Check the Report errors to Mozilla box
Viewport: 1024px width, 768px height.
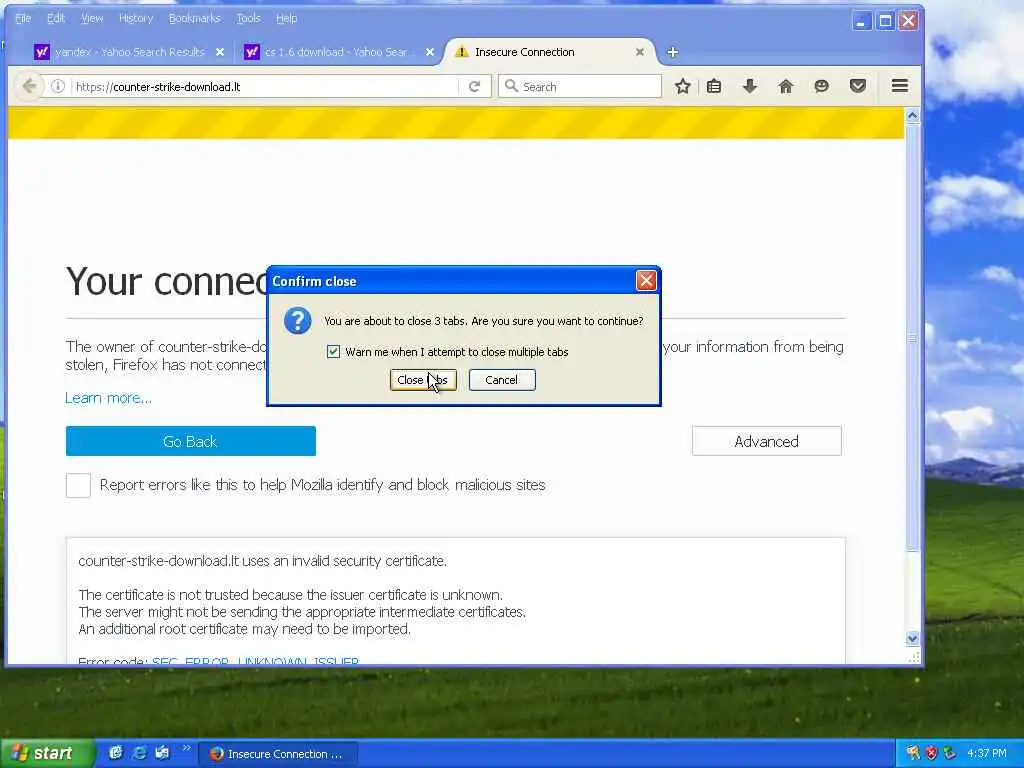(78, 485)
